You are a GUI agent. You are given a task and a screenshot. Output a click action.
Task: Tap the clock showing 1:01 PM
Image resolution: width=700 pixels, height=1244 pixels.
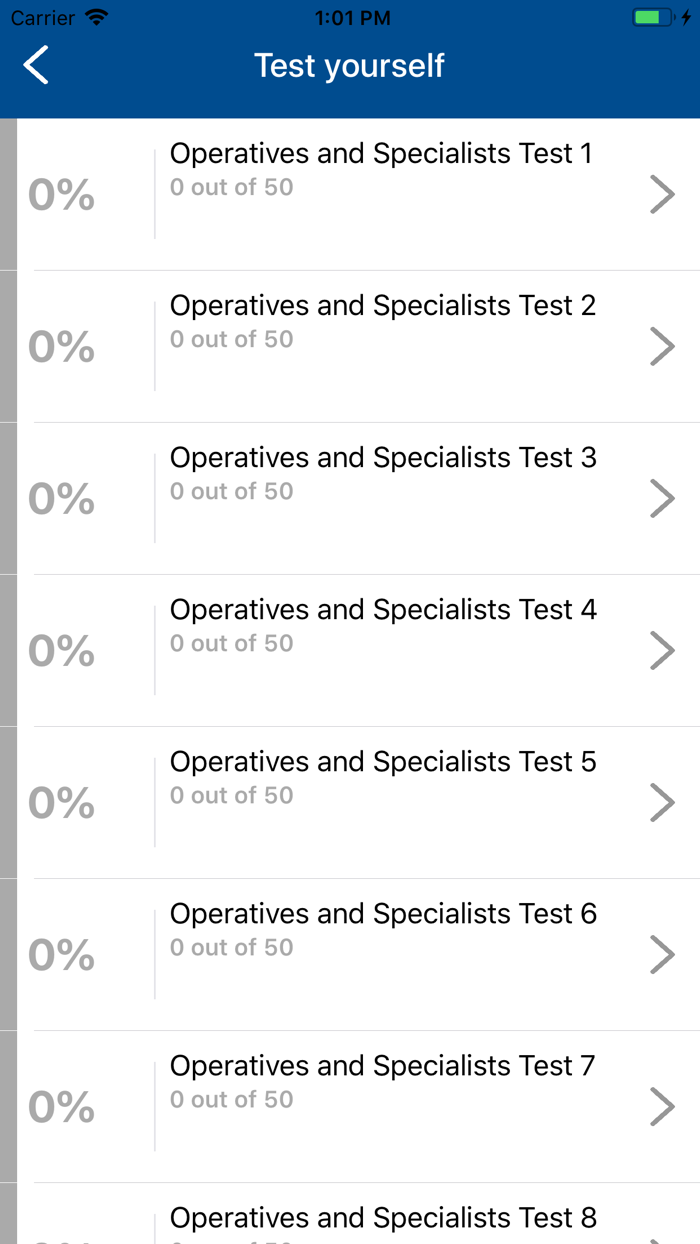[x=351, y=16]
